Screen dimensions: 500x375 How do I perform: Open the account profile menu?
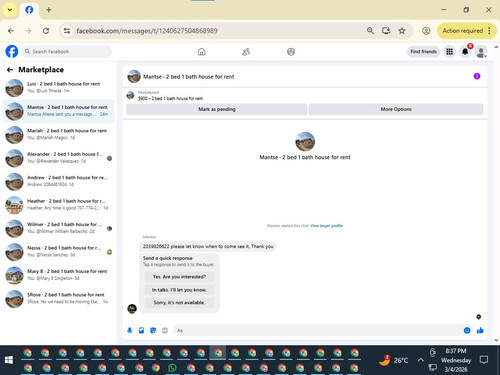[481, 52]
